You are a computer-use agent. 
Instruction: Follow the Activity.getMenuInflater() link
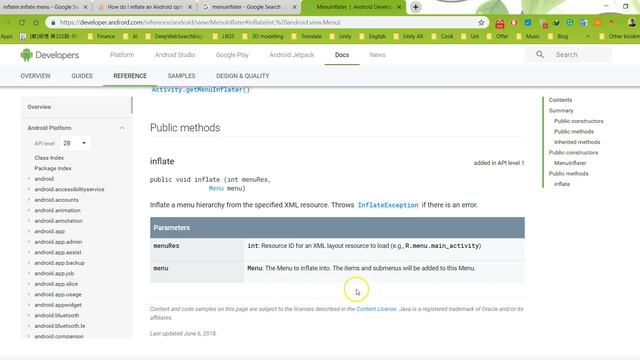(200, 90)
